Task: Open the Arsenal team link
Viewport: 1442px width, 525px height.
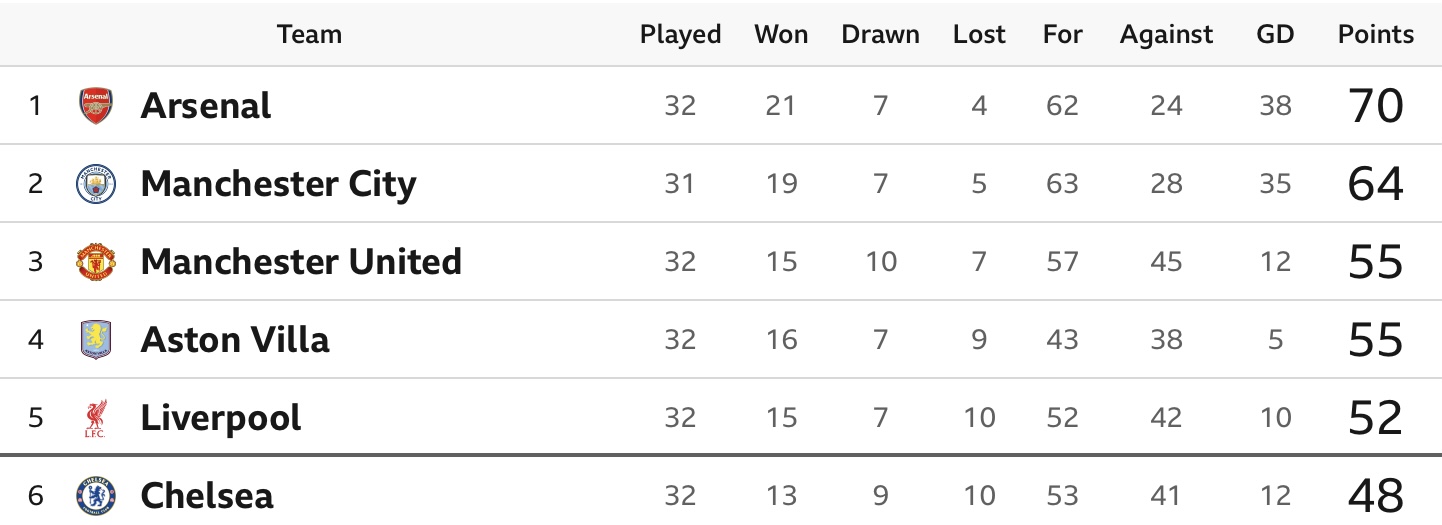Action: point(206,106)
